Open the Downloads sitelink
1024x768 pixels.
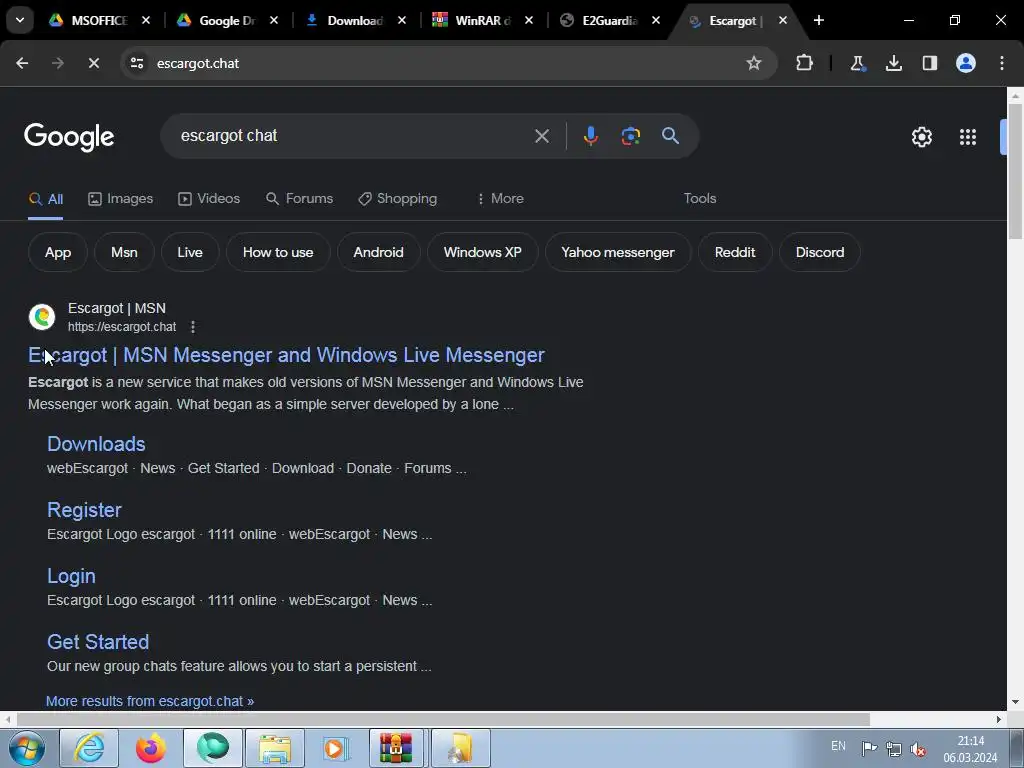pos(96,444)
